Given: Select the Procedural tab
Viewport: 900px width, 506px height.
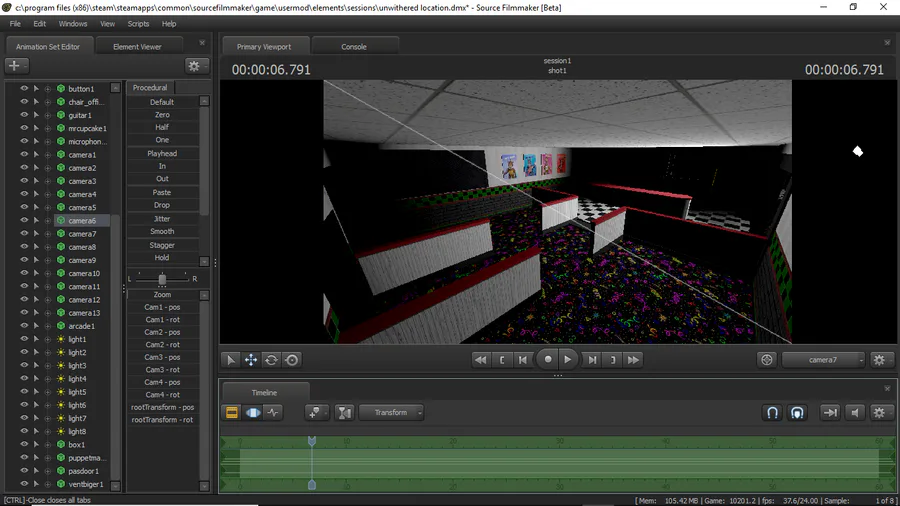Looking at the screenshot, I should [150, 88].
